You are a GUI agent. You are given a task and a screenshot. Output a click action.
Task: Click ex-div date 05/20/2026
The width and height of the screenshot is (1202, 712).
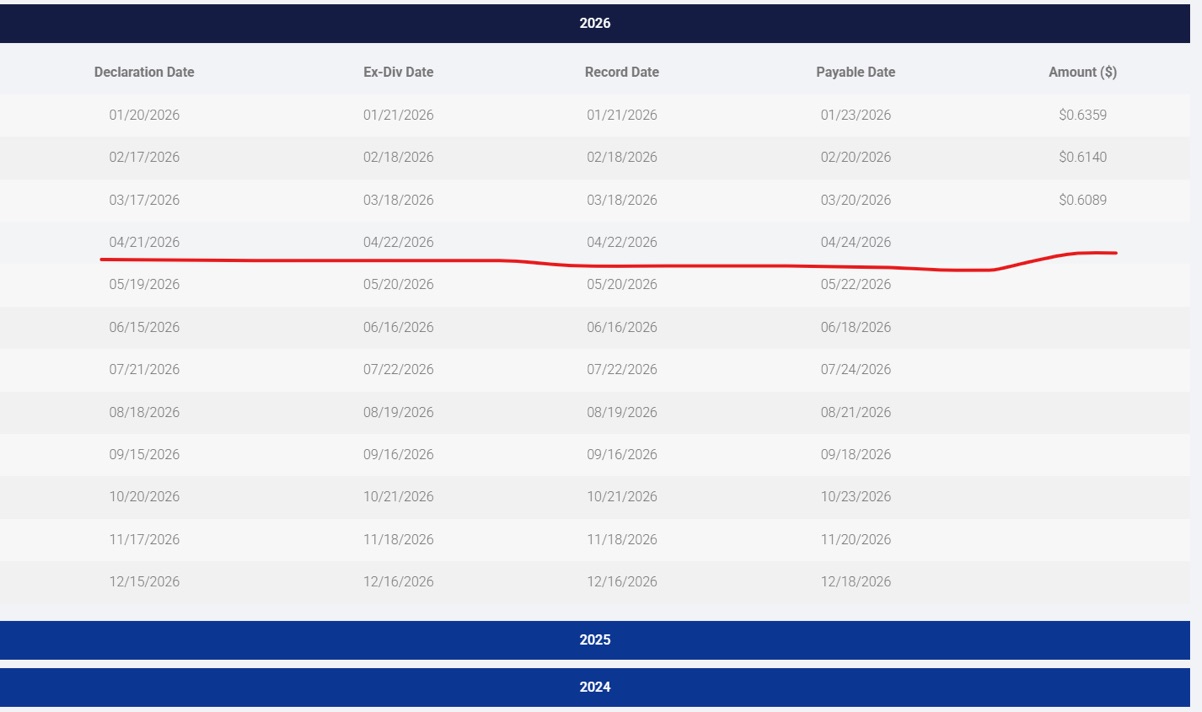pyautogui.click(x=398, y=284)
